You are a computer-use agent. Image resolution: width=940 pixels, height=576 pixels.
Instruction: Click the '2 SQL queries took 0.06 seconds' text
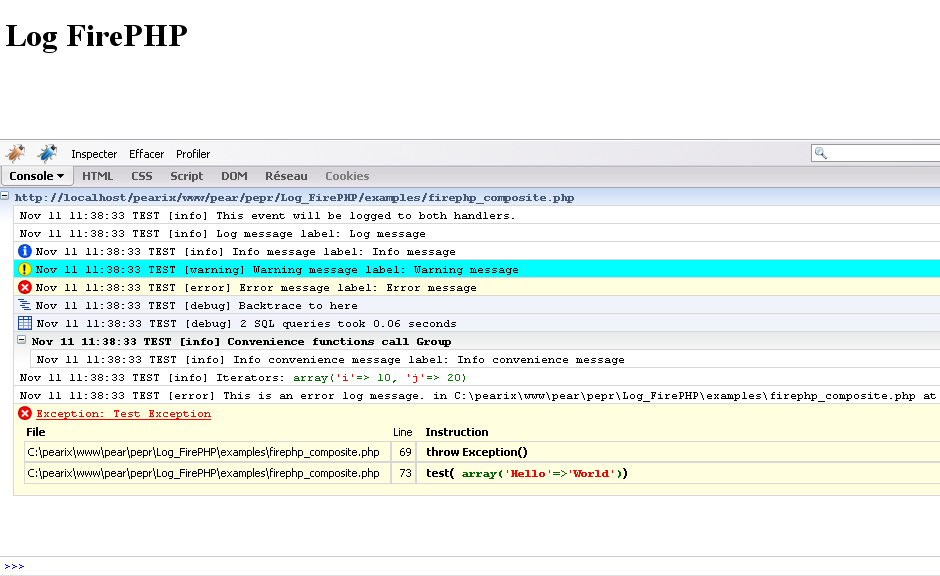coord(348,324)
